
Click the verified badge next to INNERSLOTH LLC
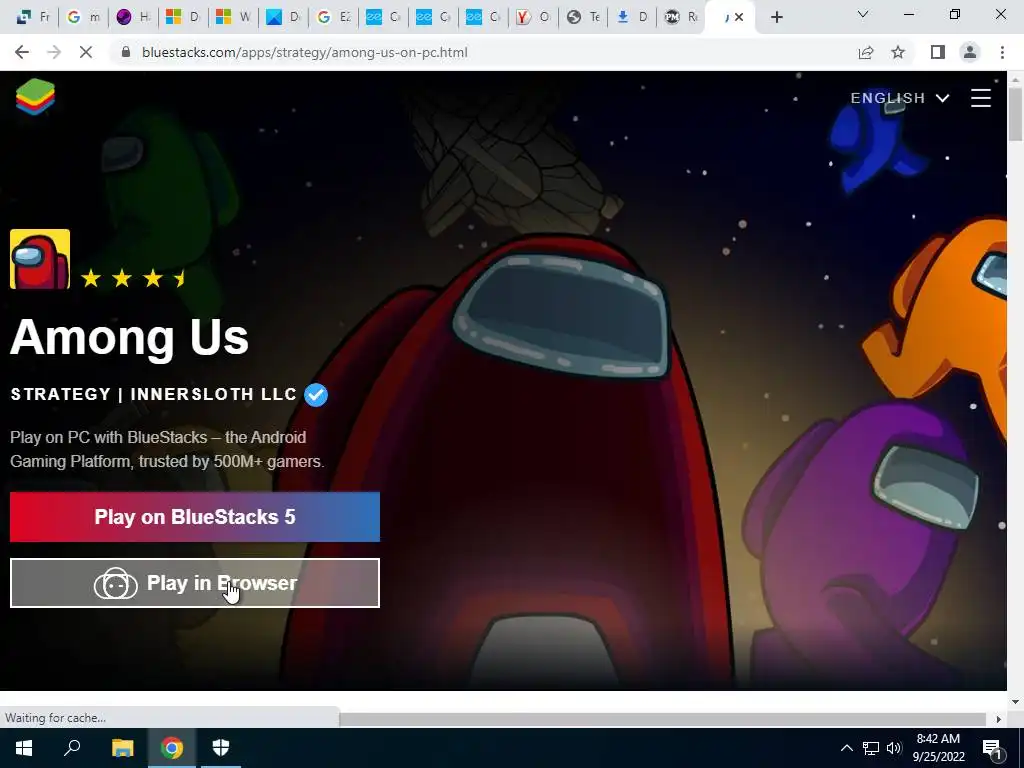click(x=316, y=394)
